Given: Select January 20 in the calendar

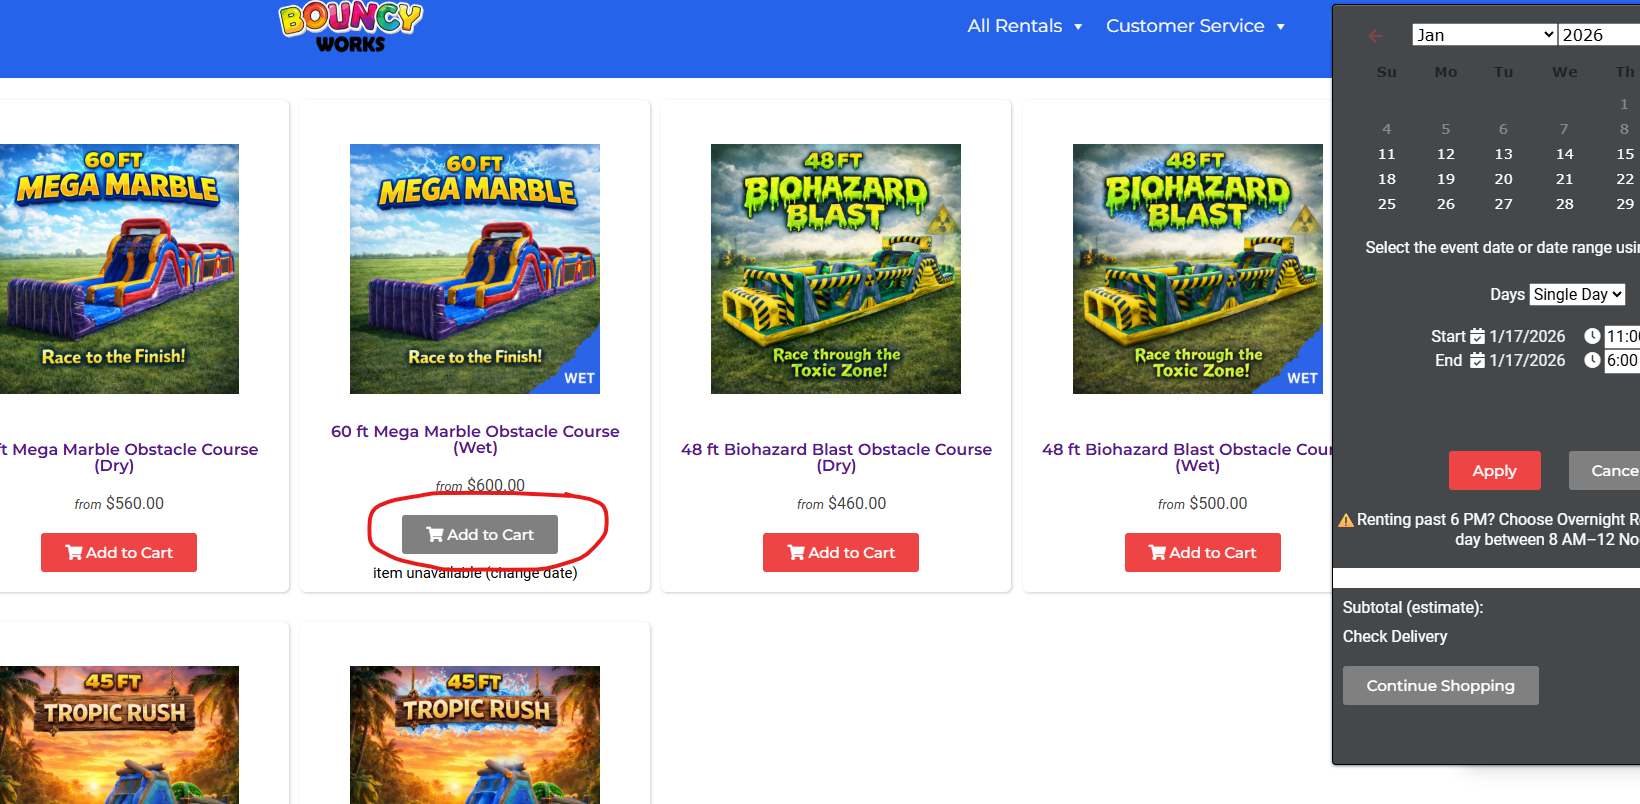Looking at the screenshot, I should coord(1503,179).
